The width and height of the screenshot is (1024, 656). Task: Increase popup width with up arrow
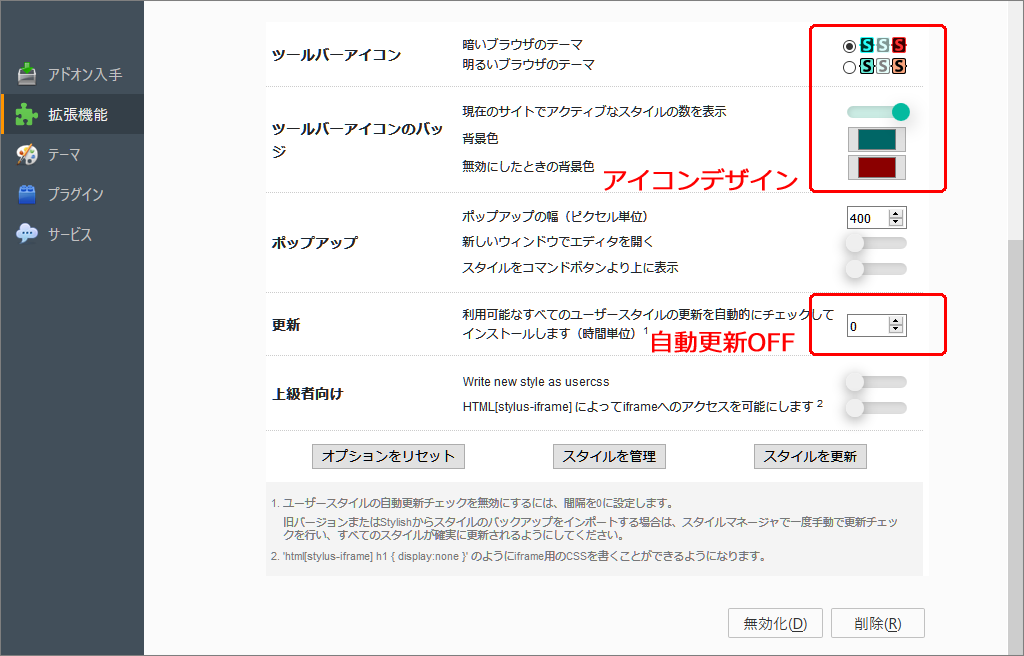(x=896, y=213)
